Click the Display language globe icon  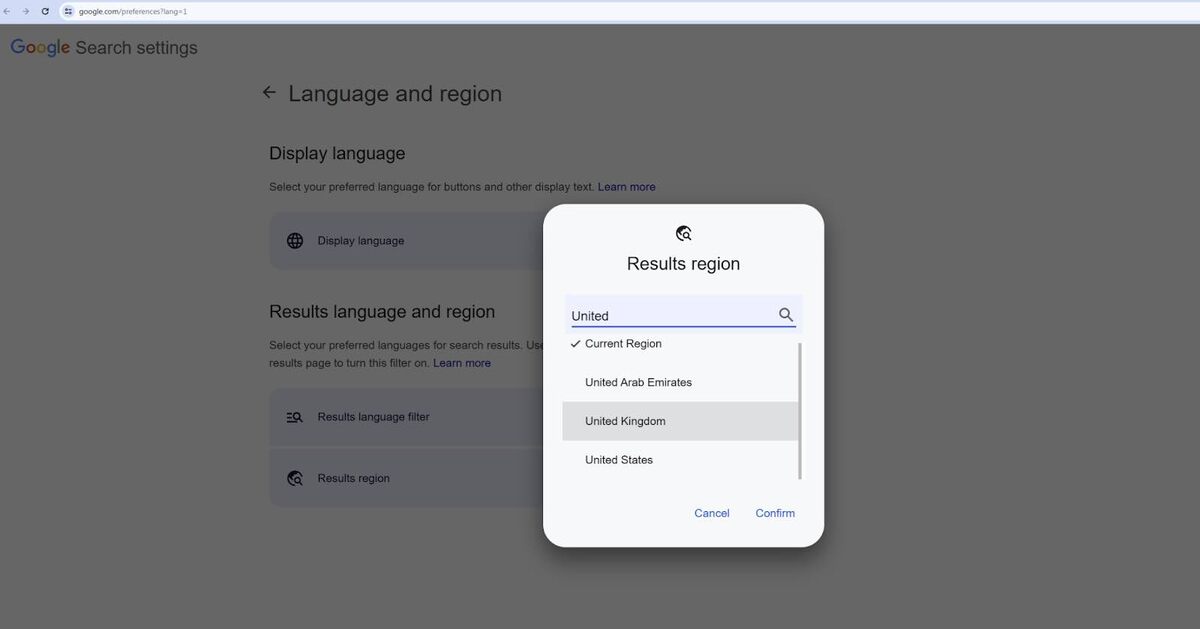295,241
